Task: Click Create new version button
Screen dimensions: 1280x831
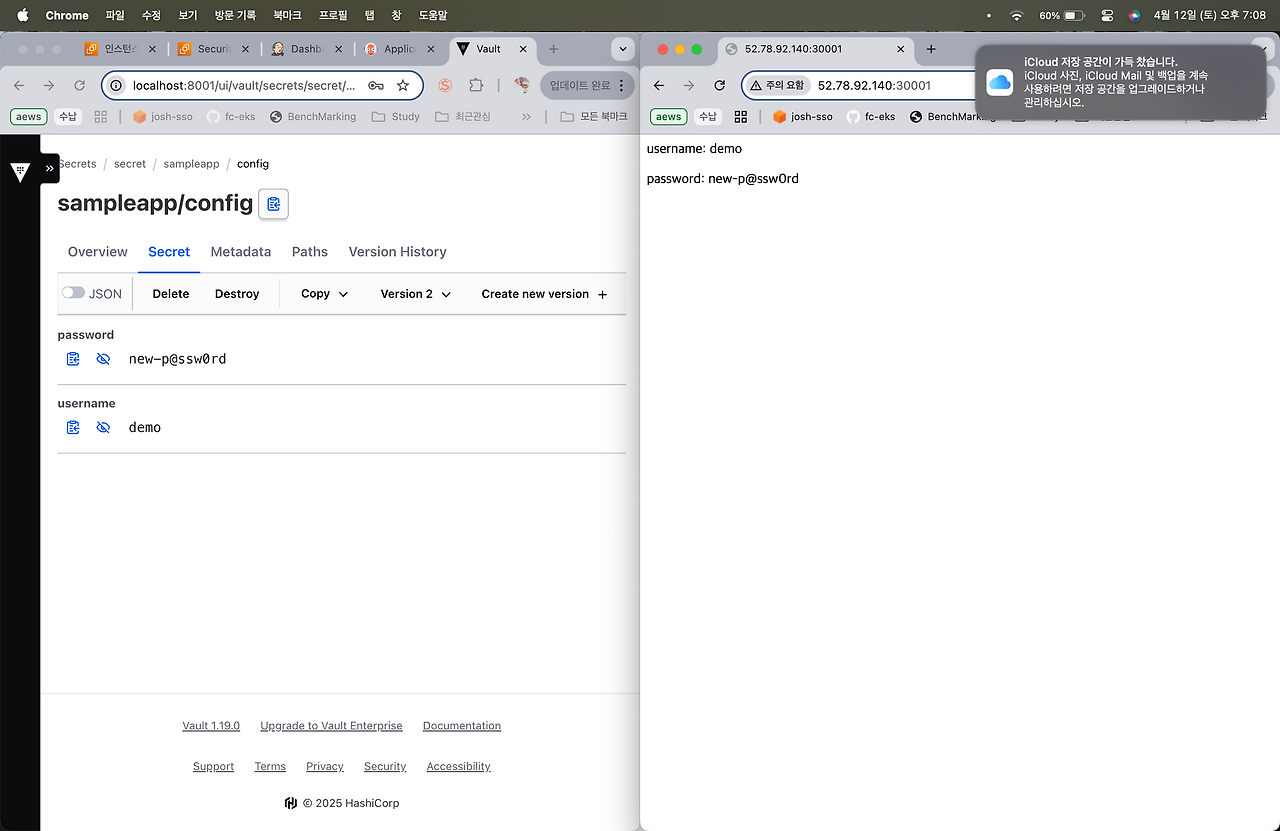Action: pyautogui.click(x=544, y=294)
